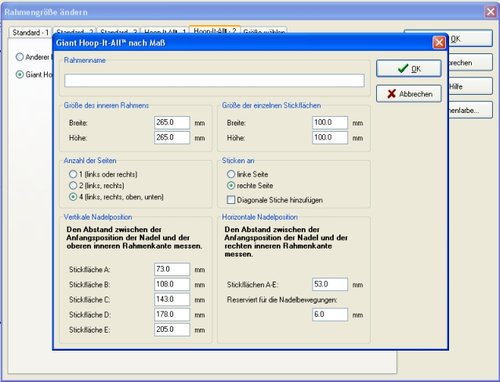The height and width of the screenshot is (382, 500).
Task: Click Größe der einzelnen Stickflächen label
Action: point(271,105)
